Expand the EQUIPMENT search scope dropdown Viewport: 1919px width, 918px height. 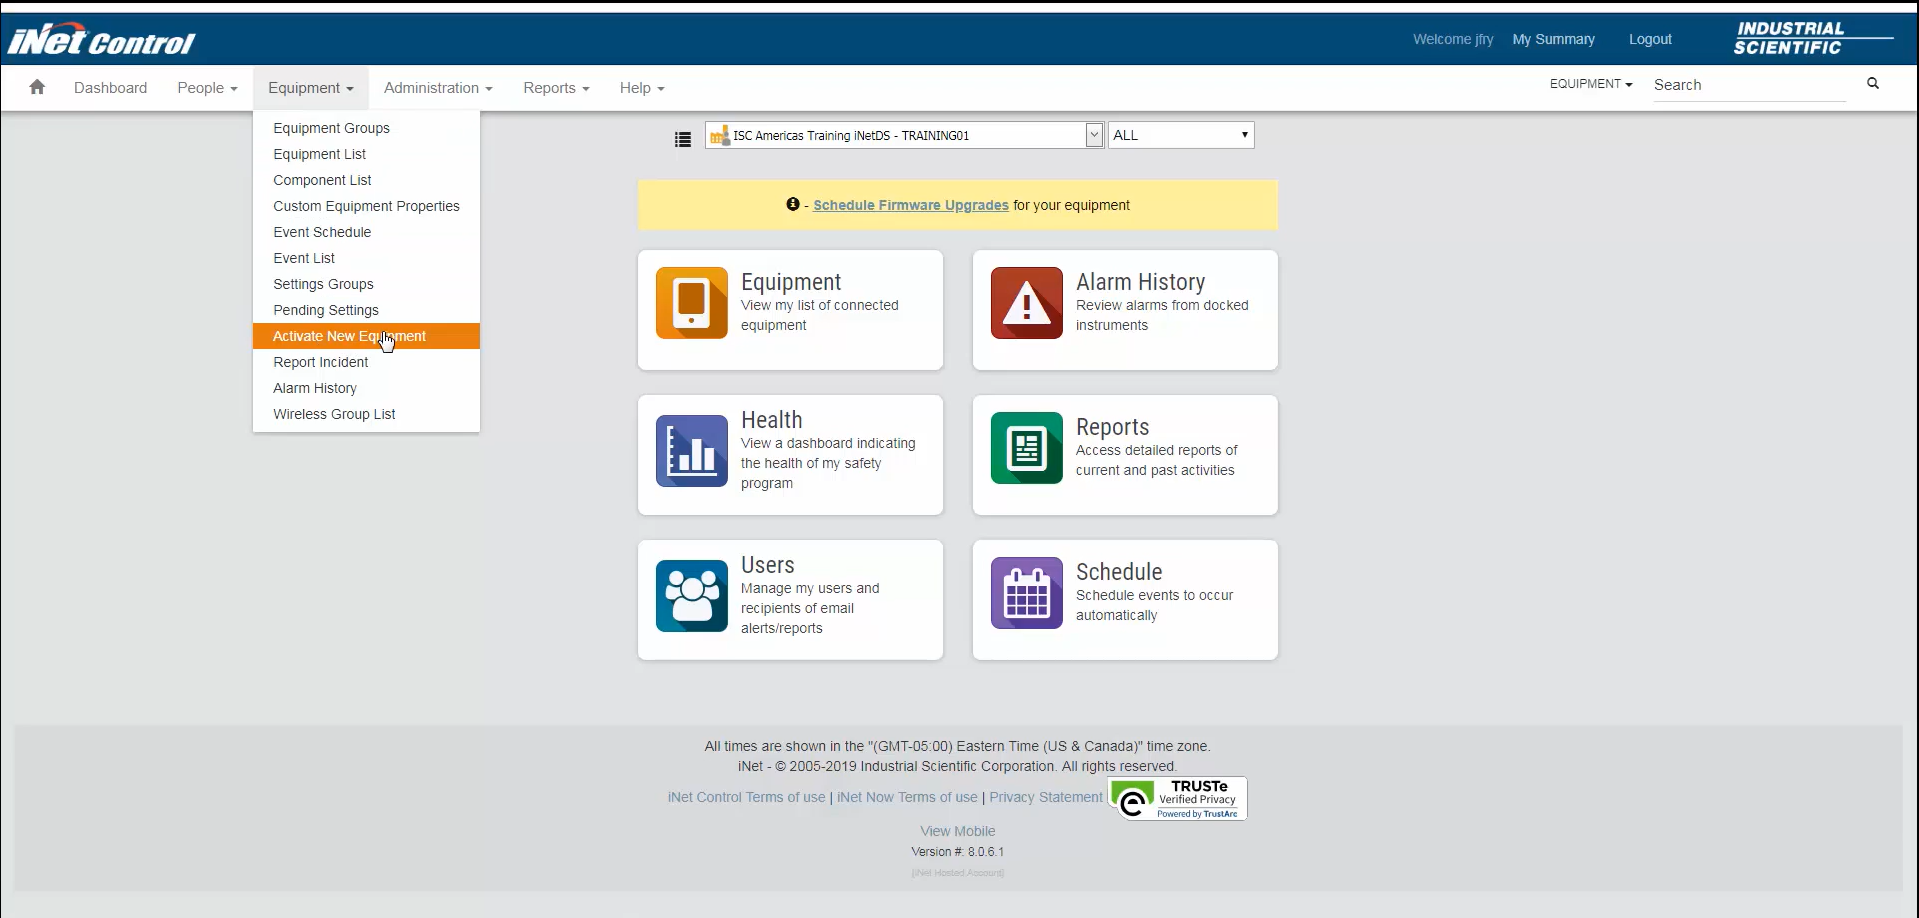1590,84
